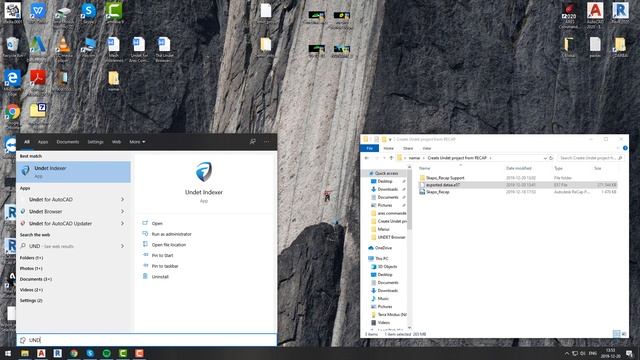Open Skype from taskbar

tap(90, 353)
